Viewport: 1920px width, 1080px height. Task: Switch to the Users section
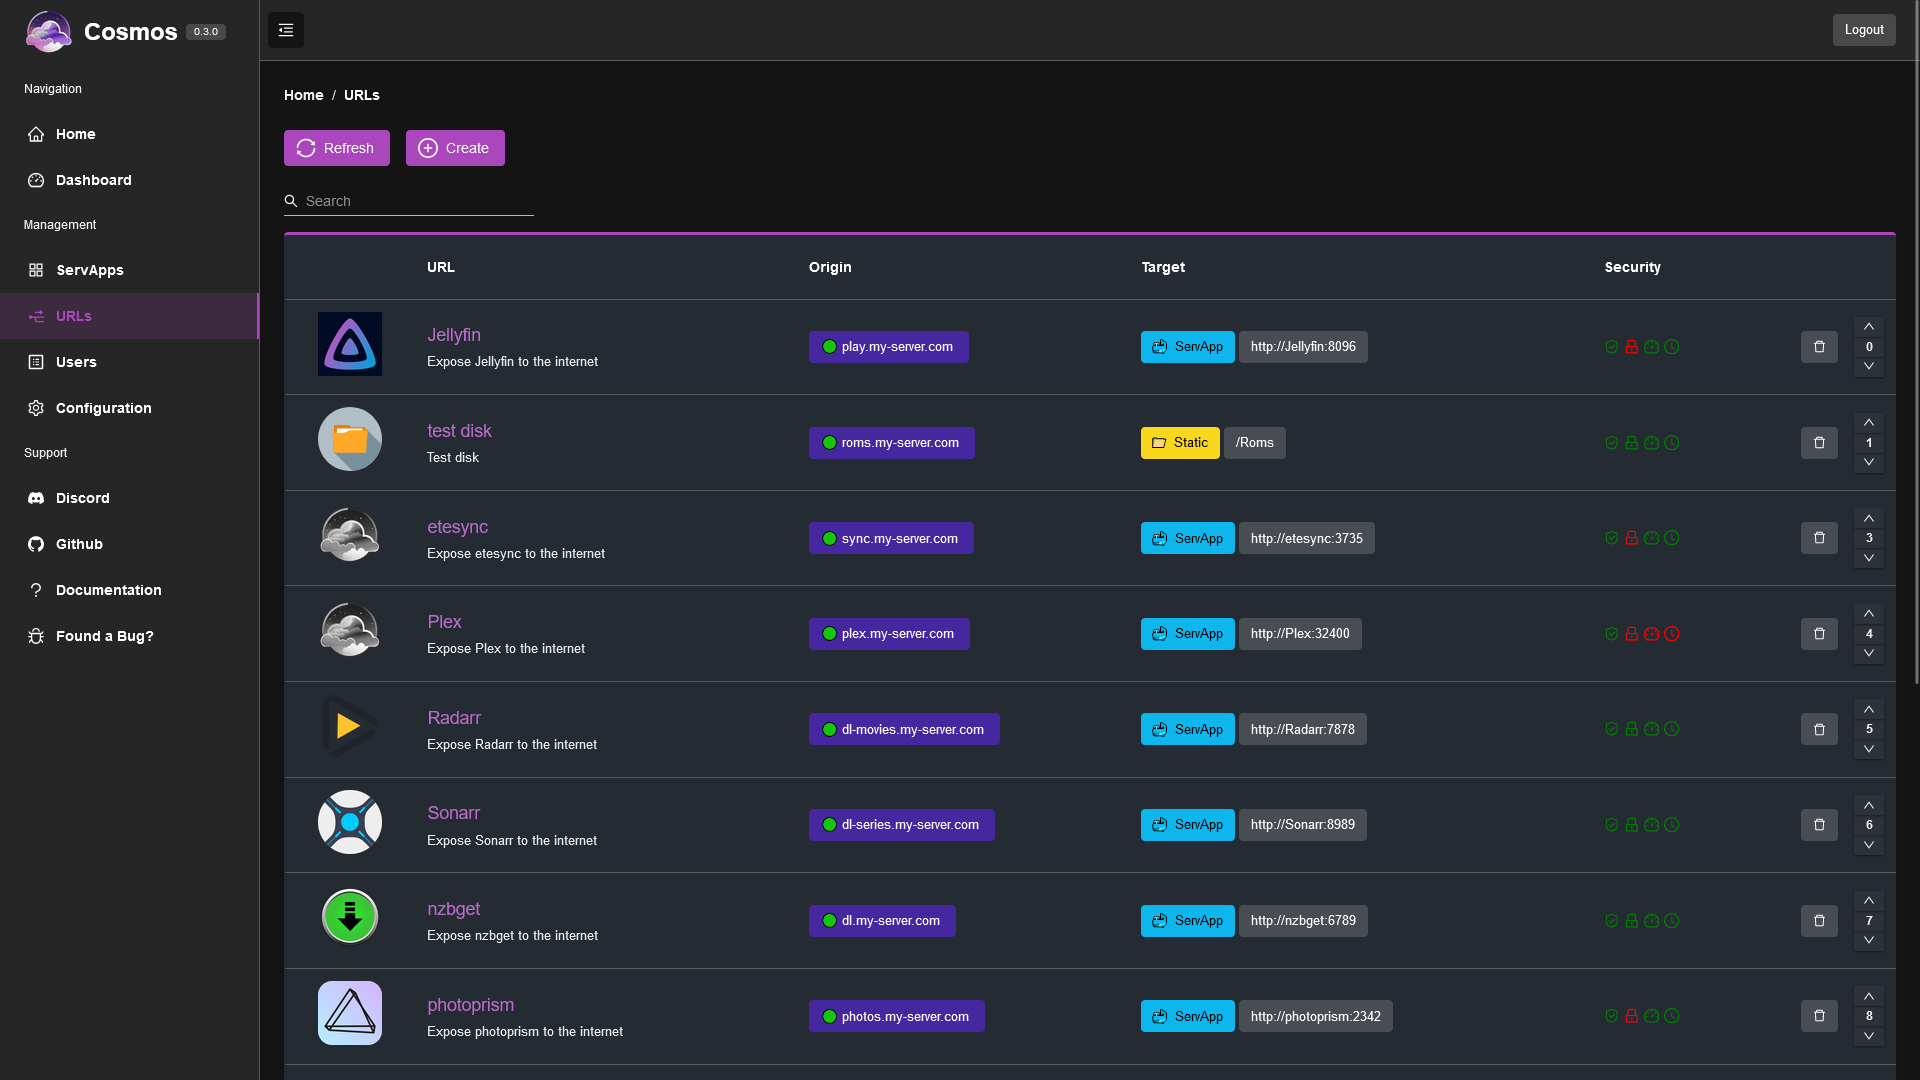point(75,362)
